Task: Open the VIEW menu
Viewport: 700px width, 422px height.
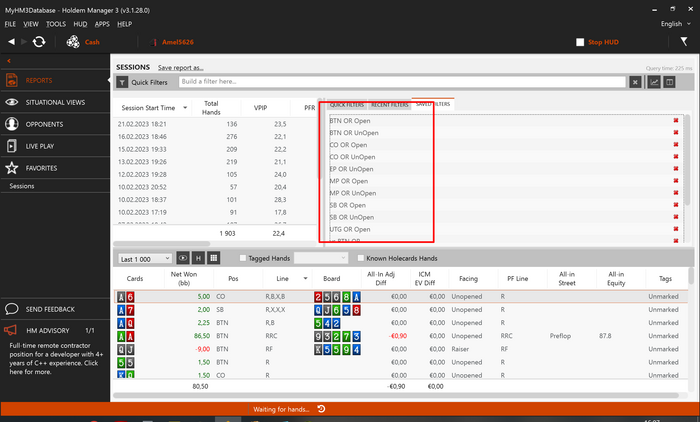Action: click(x=31, y=24)
